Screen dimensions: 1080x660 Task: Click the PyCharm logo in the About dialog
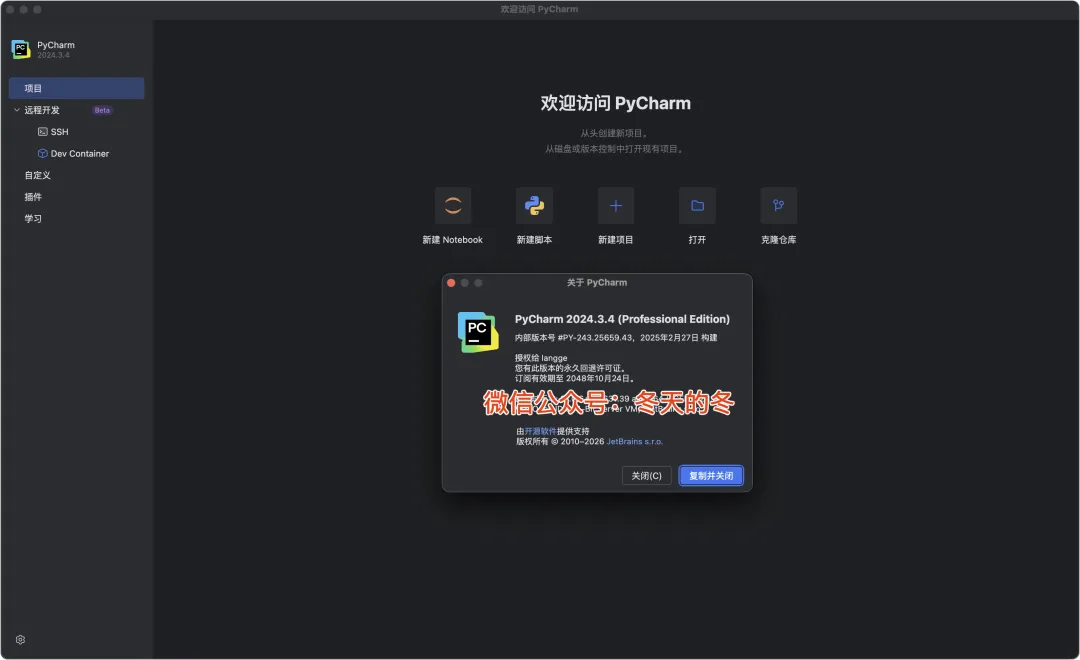click(478, 332)
